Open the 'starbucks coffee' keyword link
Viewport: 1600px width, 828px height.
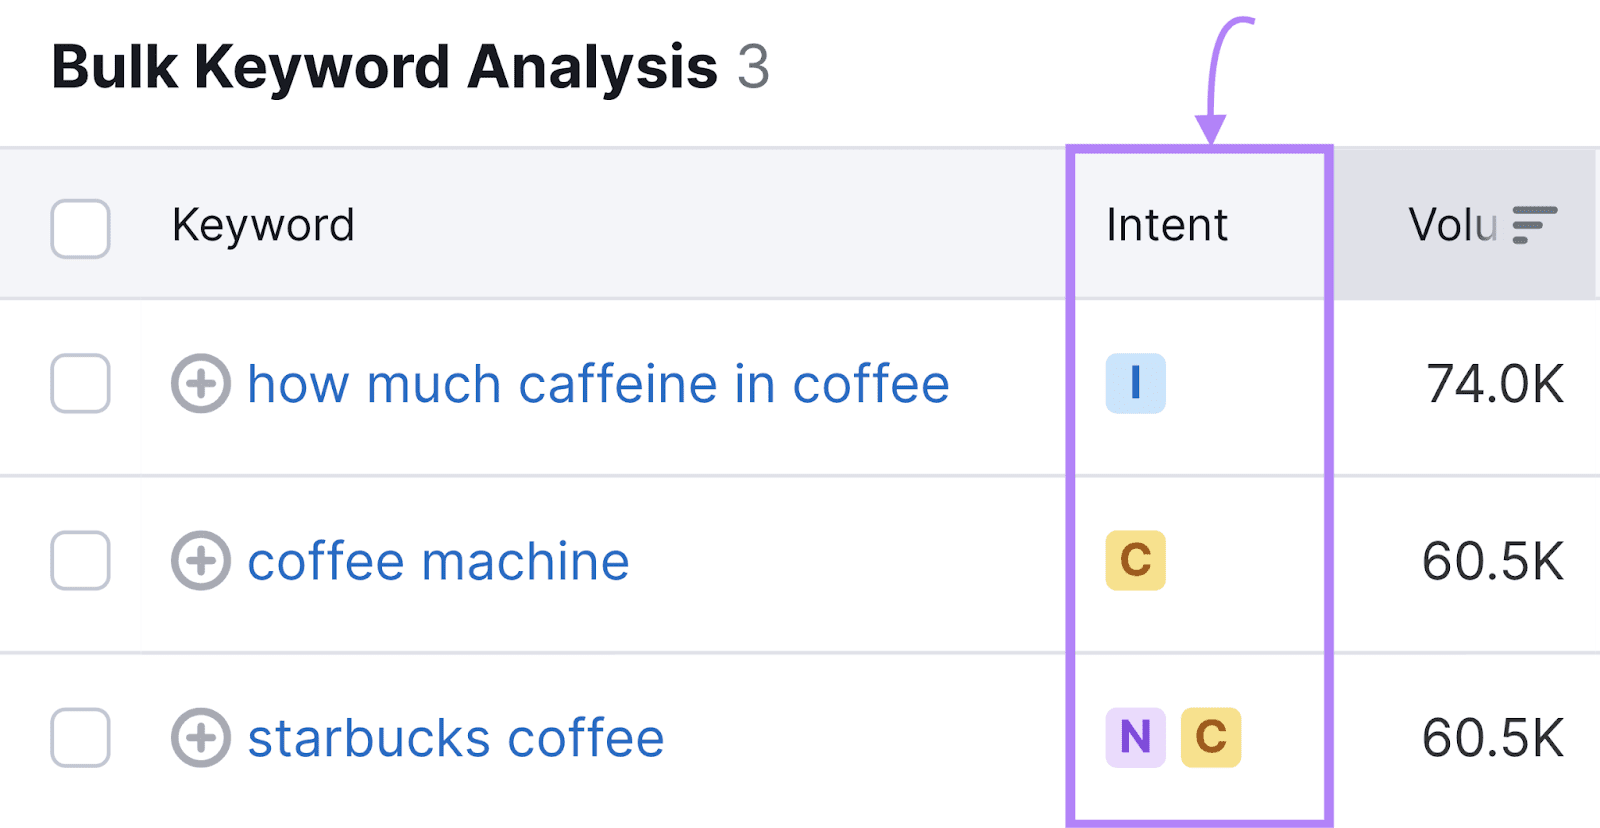[456, 738]
